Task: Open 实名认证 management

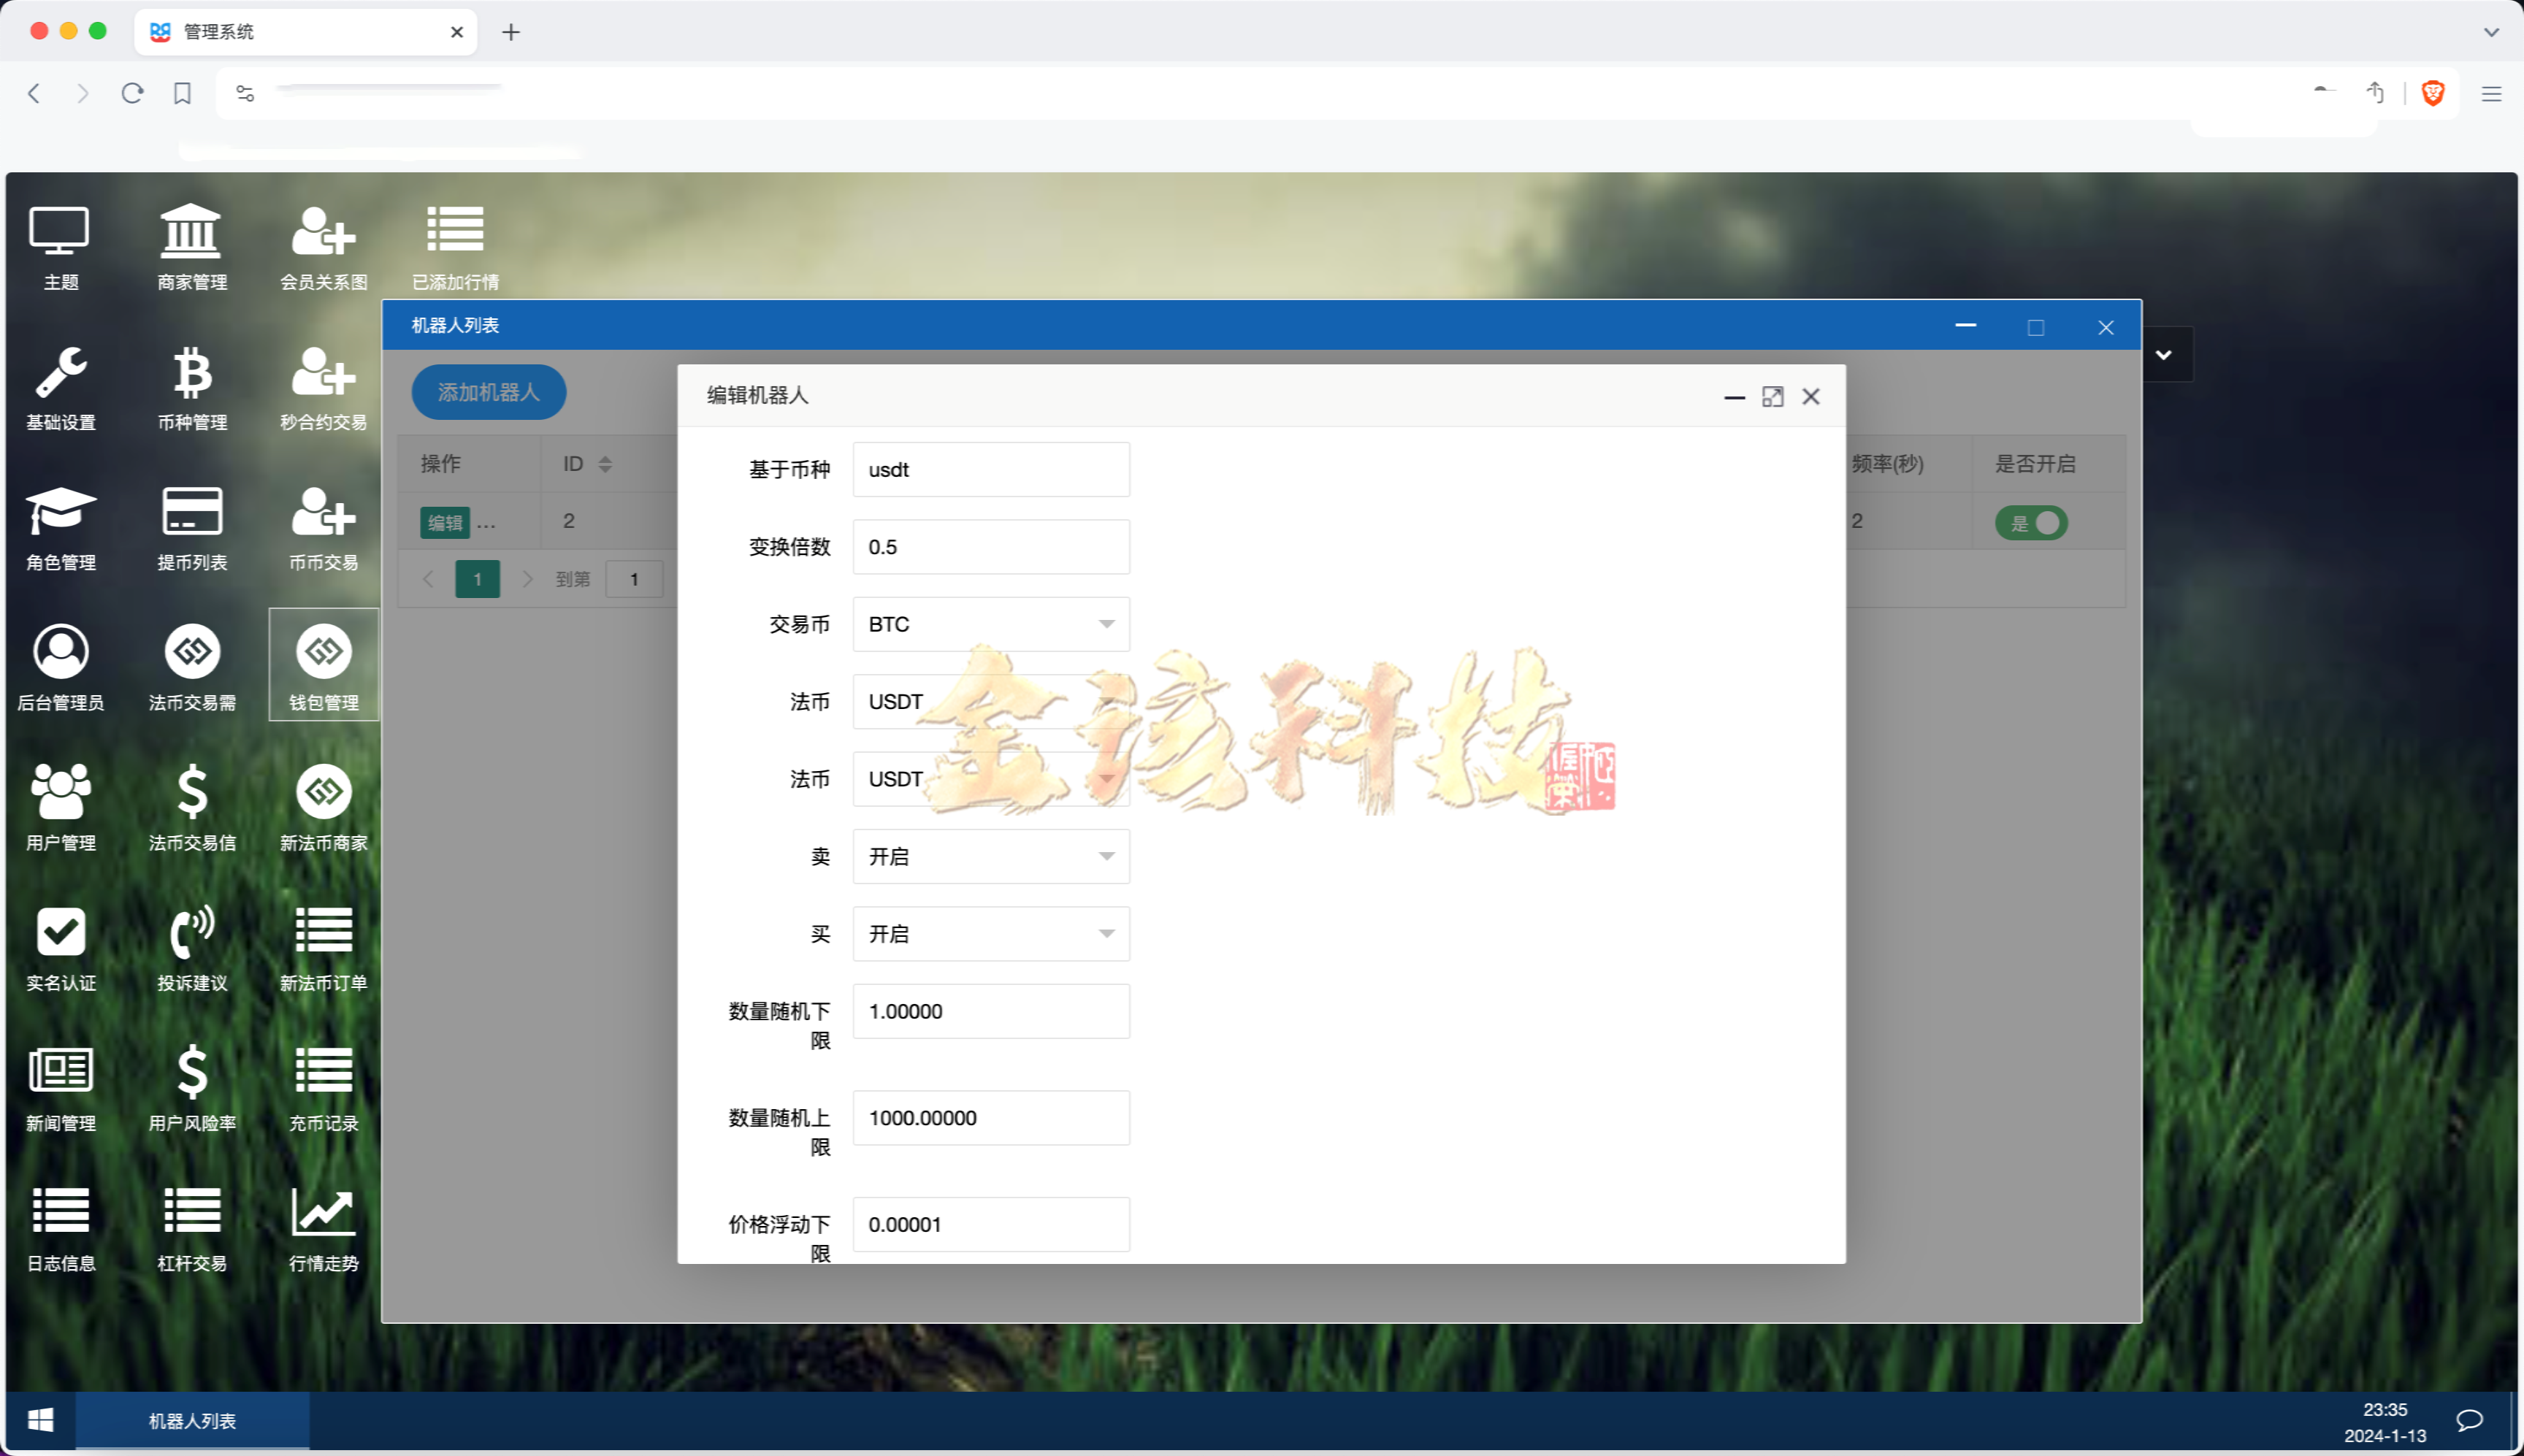Action: pos(59,948)
